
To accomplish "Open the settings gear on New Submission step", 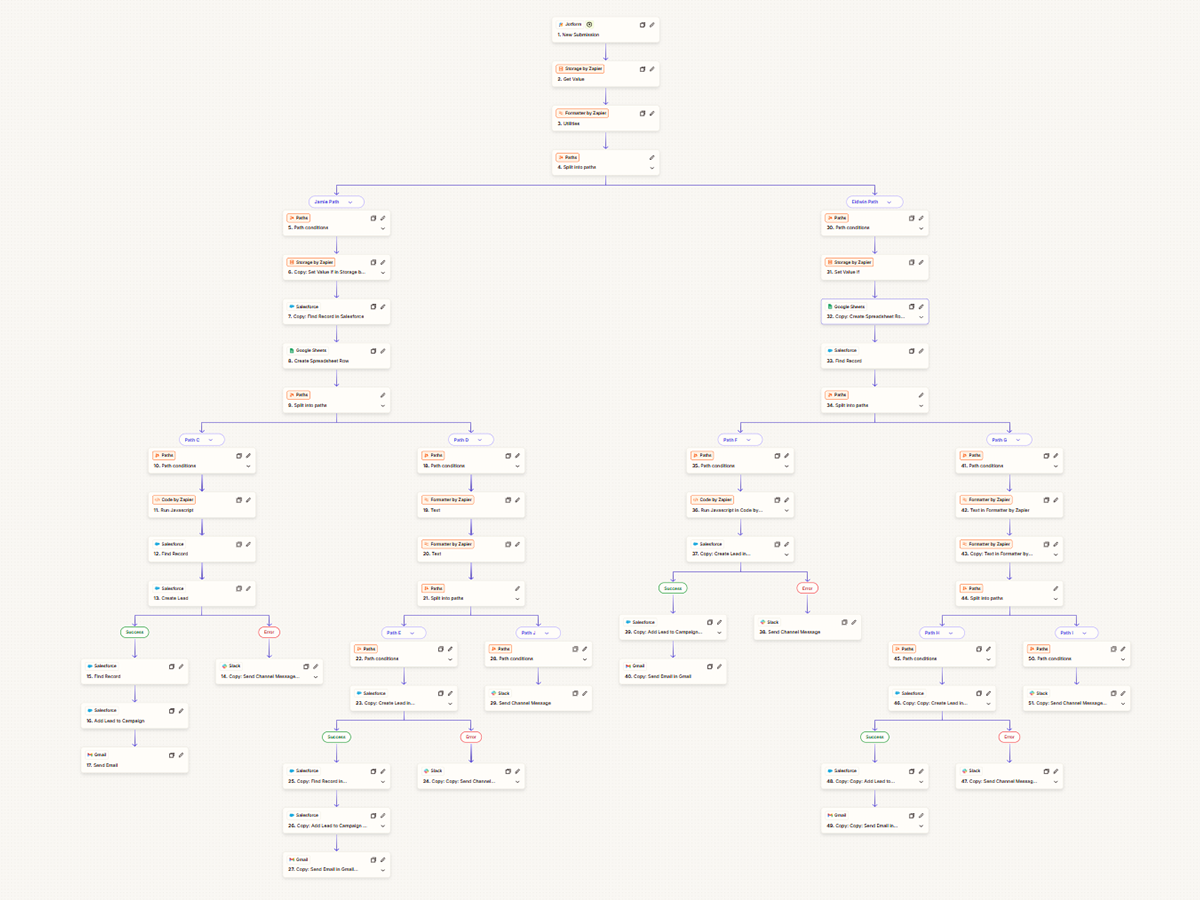I will [591, 25].
